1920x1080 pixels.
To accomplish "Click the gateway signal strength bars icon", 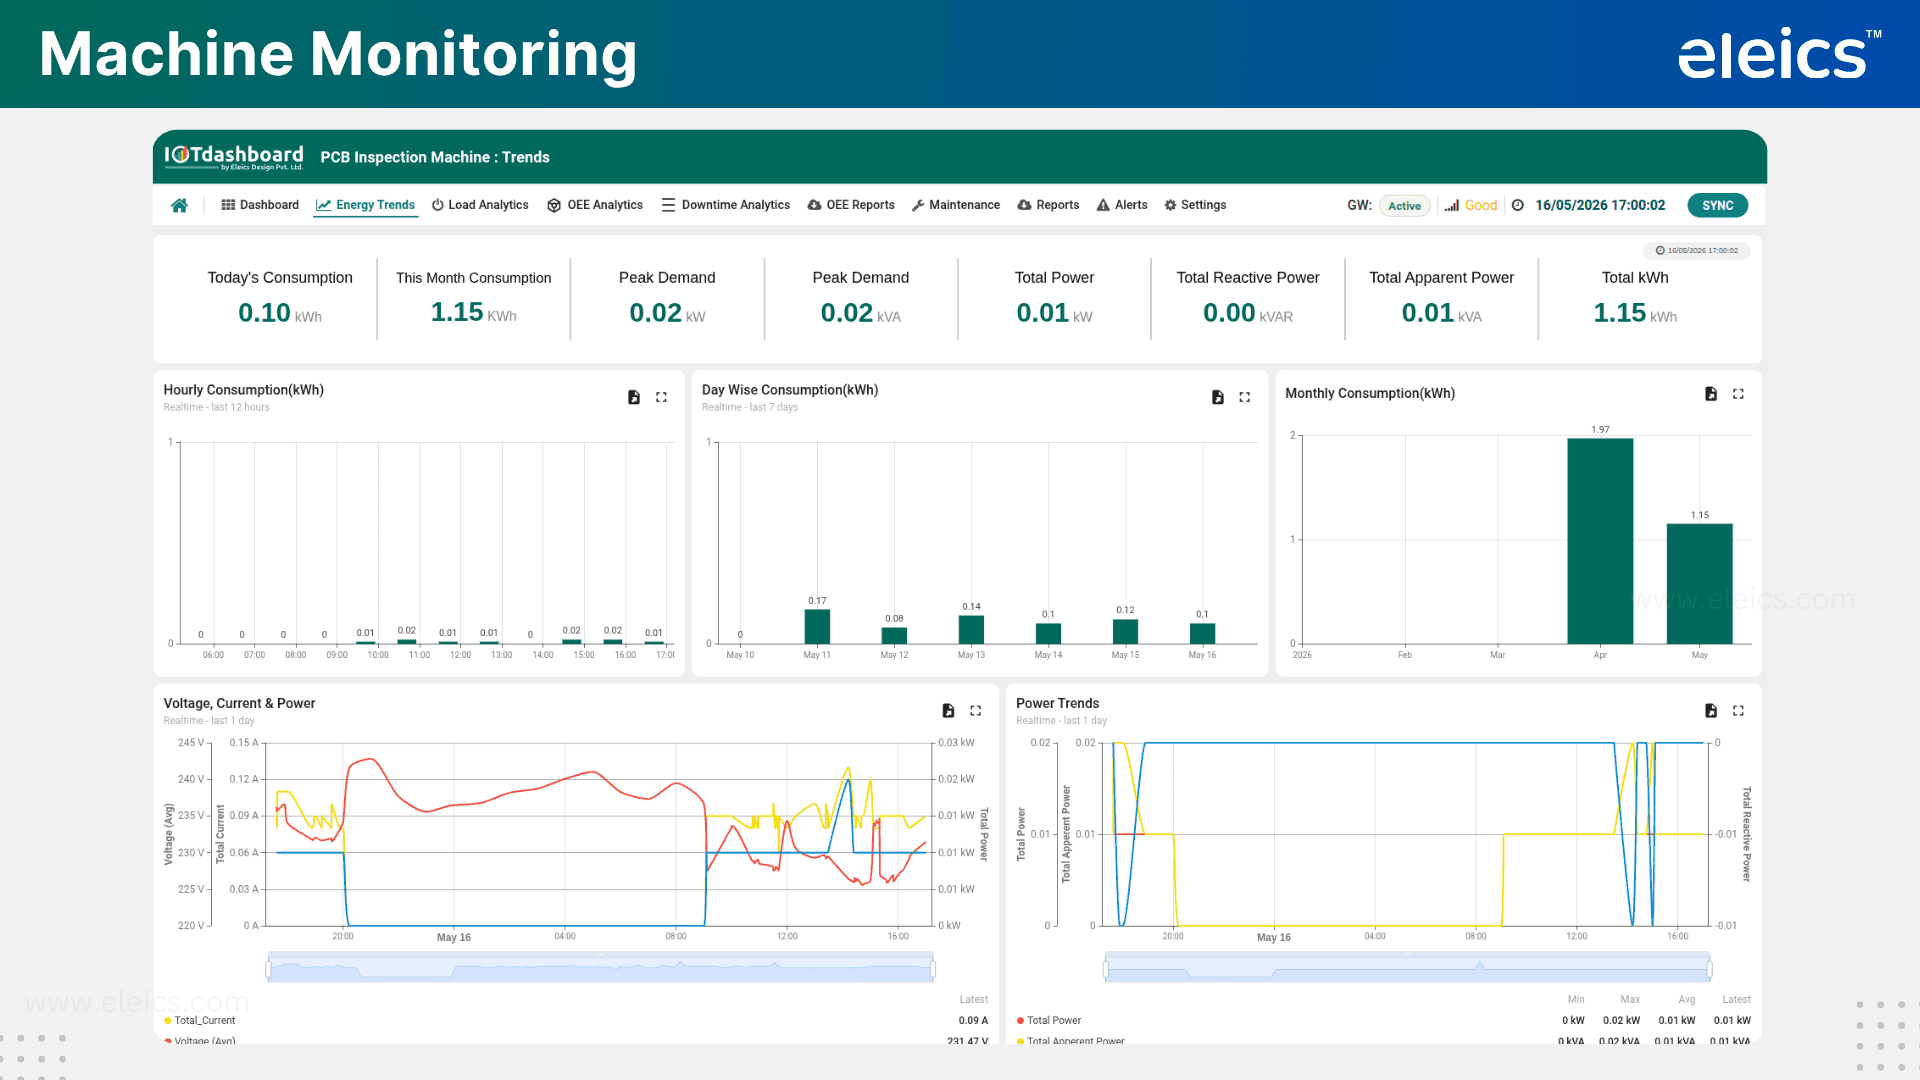I will tap(1452, 206).
